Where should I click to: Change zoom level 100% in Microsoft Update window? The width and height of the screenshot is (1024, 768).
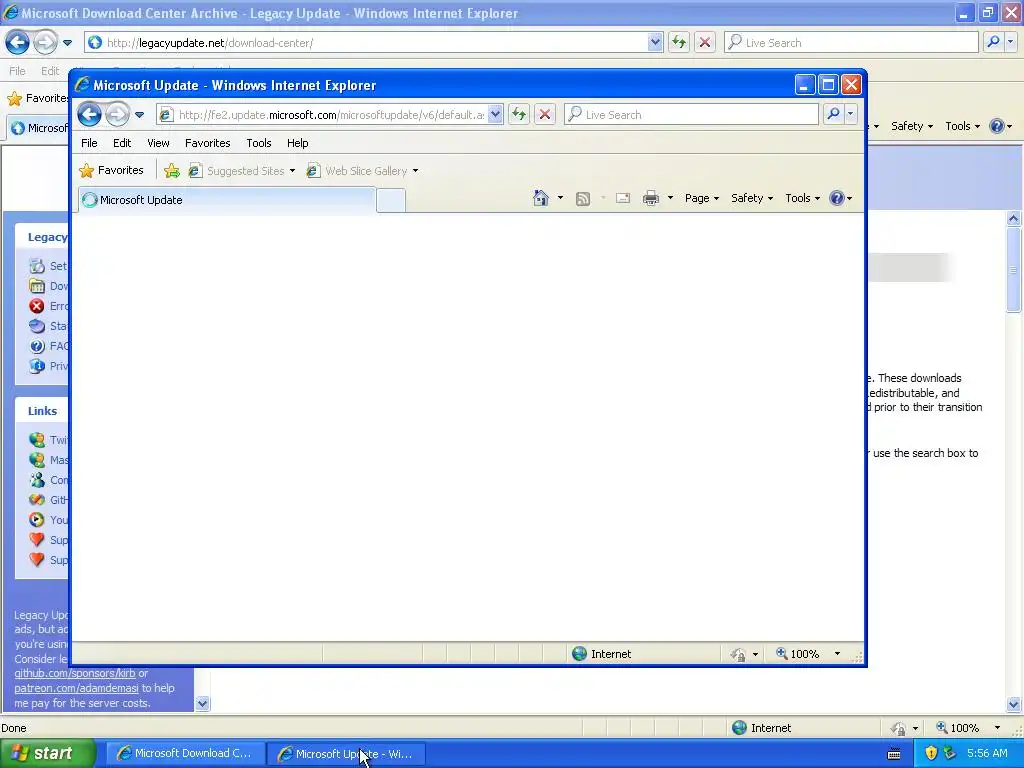(x=797, y=654)
